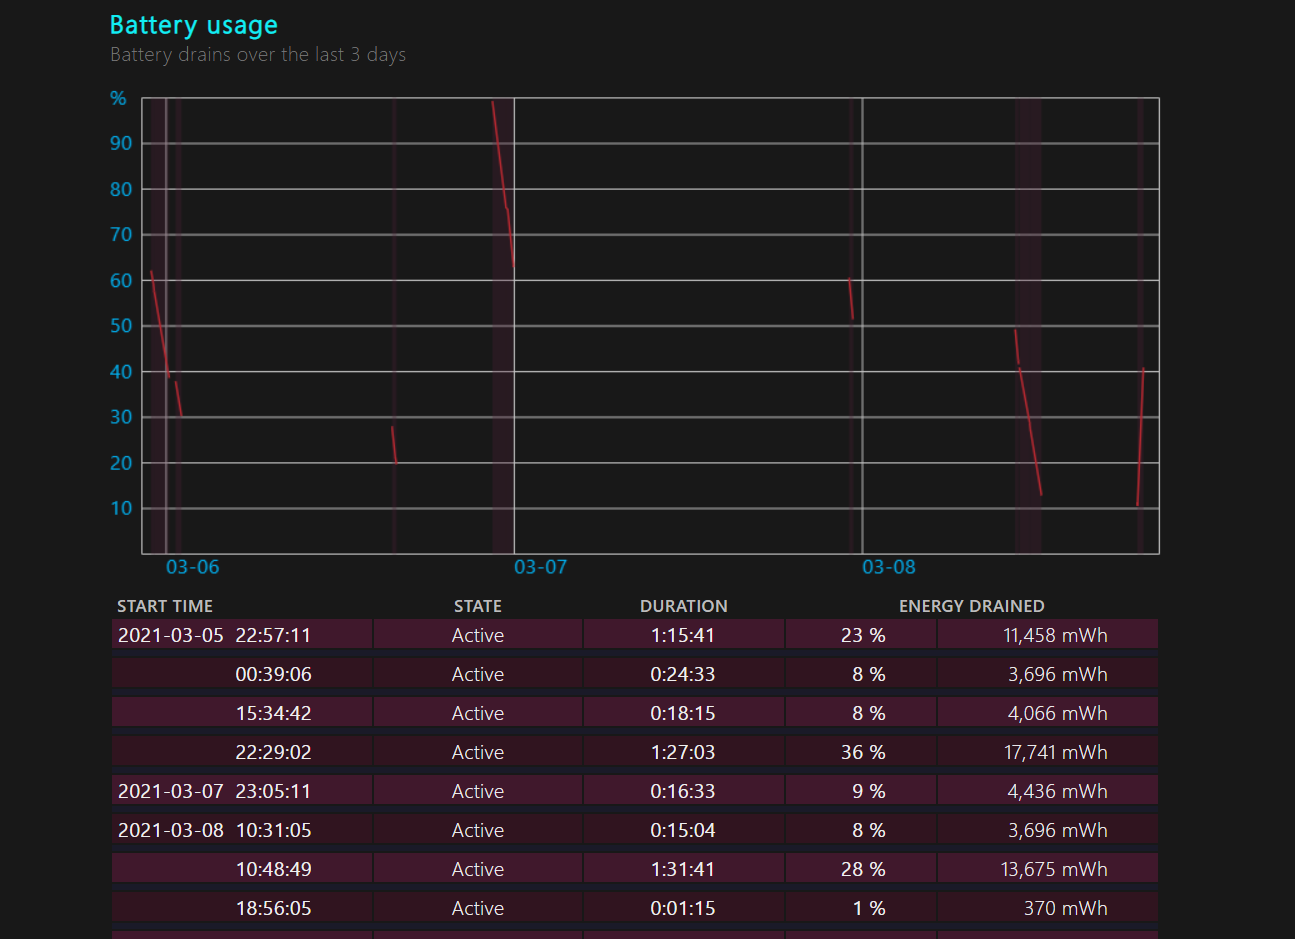Select the 2021-03-05 22:57:11 start time cell
The image size is (1295, 939).
click(214, 635)
